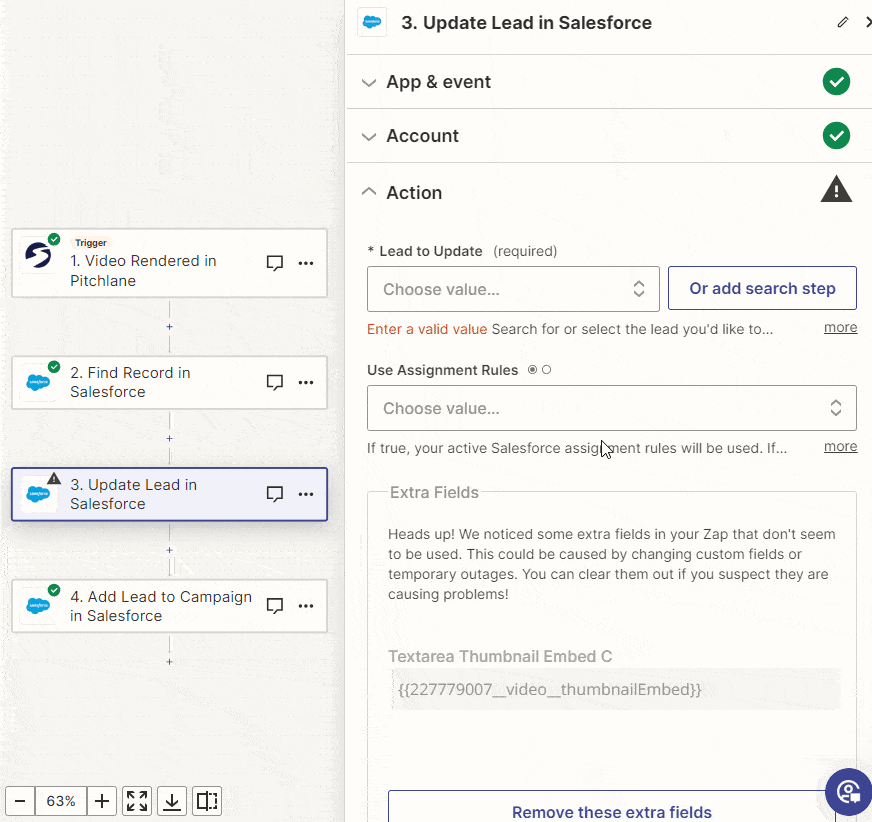This screenshot has width=872, height=822.
Task: Click the Use Assignment Rules label
Action: 443,370
